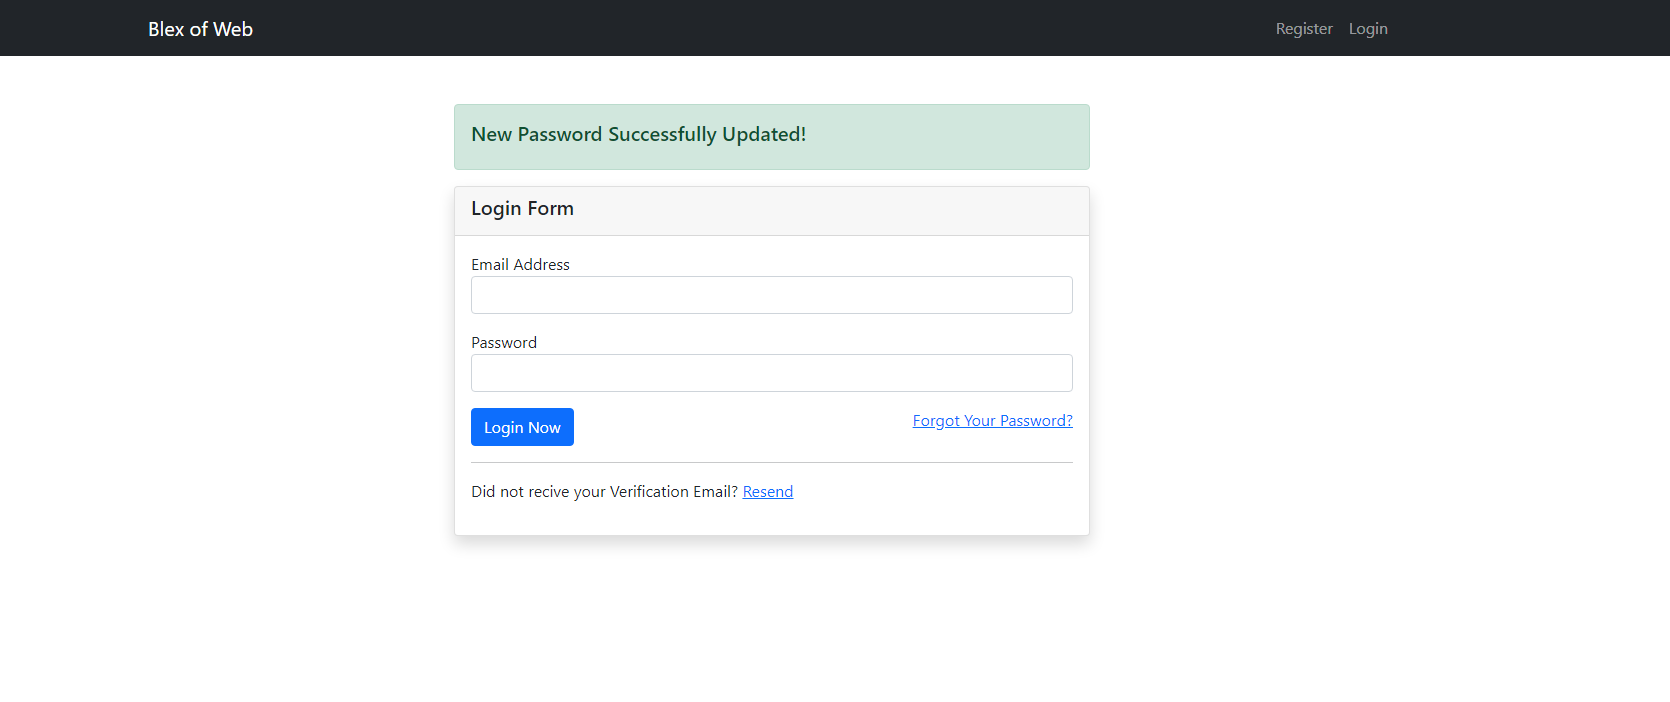
Task: Click inside the green alert banner
Action: pos(770,137)
